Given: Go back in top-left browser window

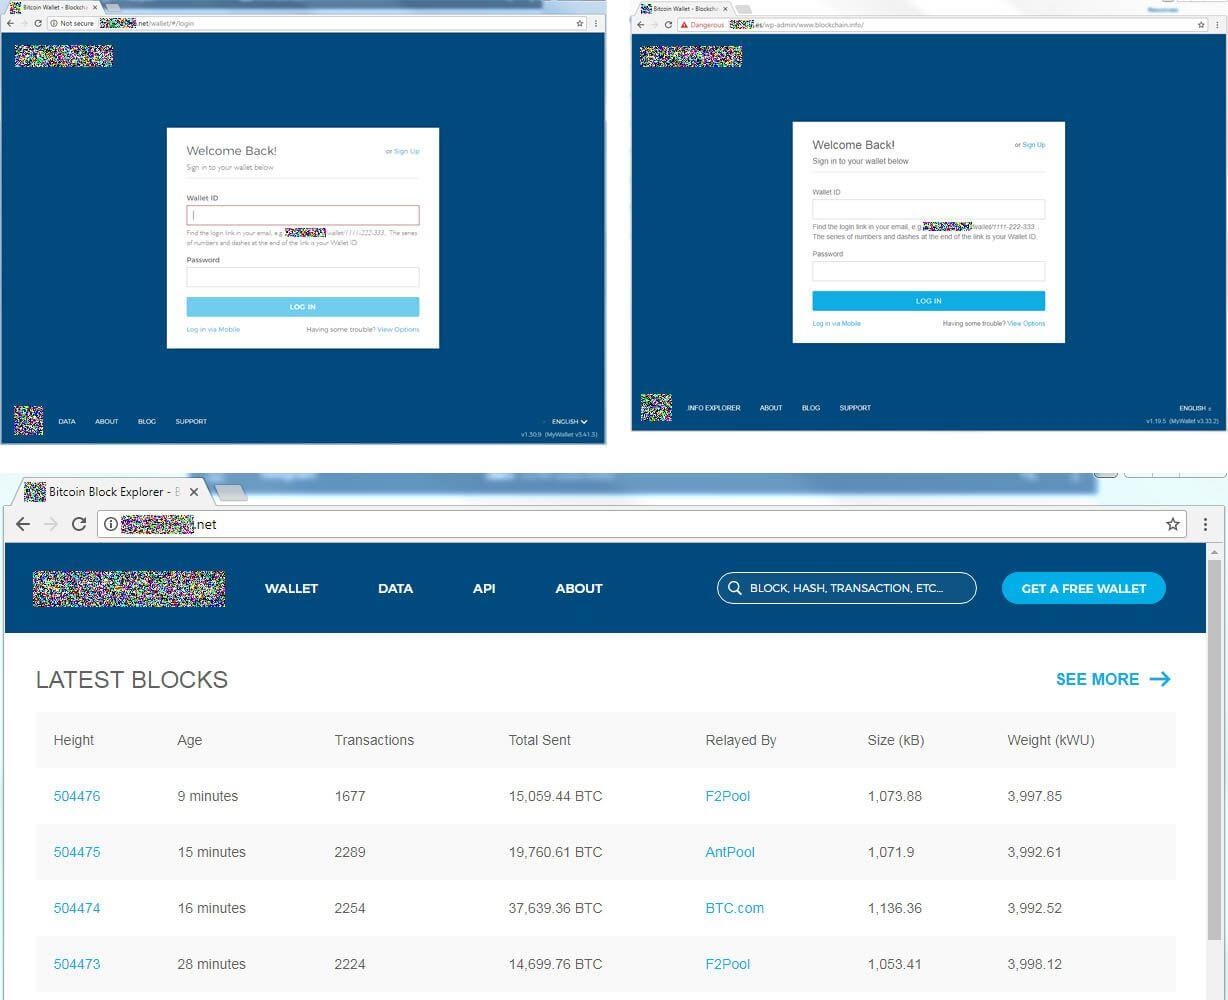Looking at the screenshot, I should 10,23.
